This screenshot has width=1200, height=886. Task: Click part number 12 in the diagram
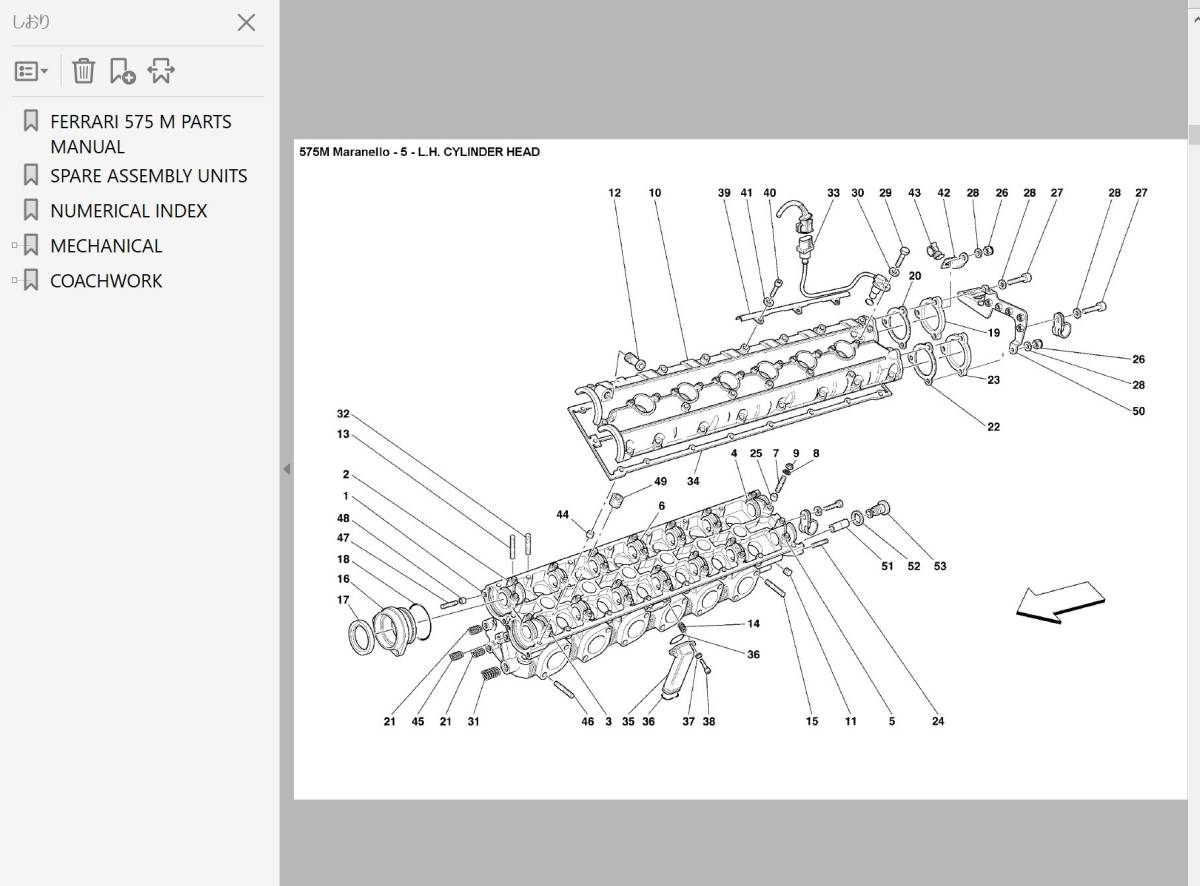pos(614,193)
